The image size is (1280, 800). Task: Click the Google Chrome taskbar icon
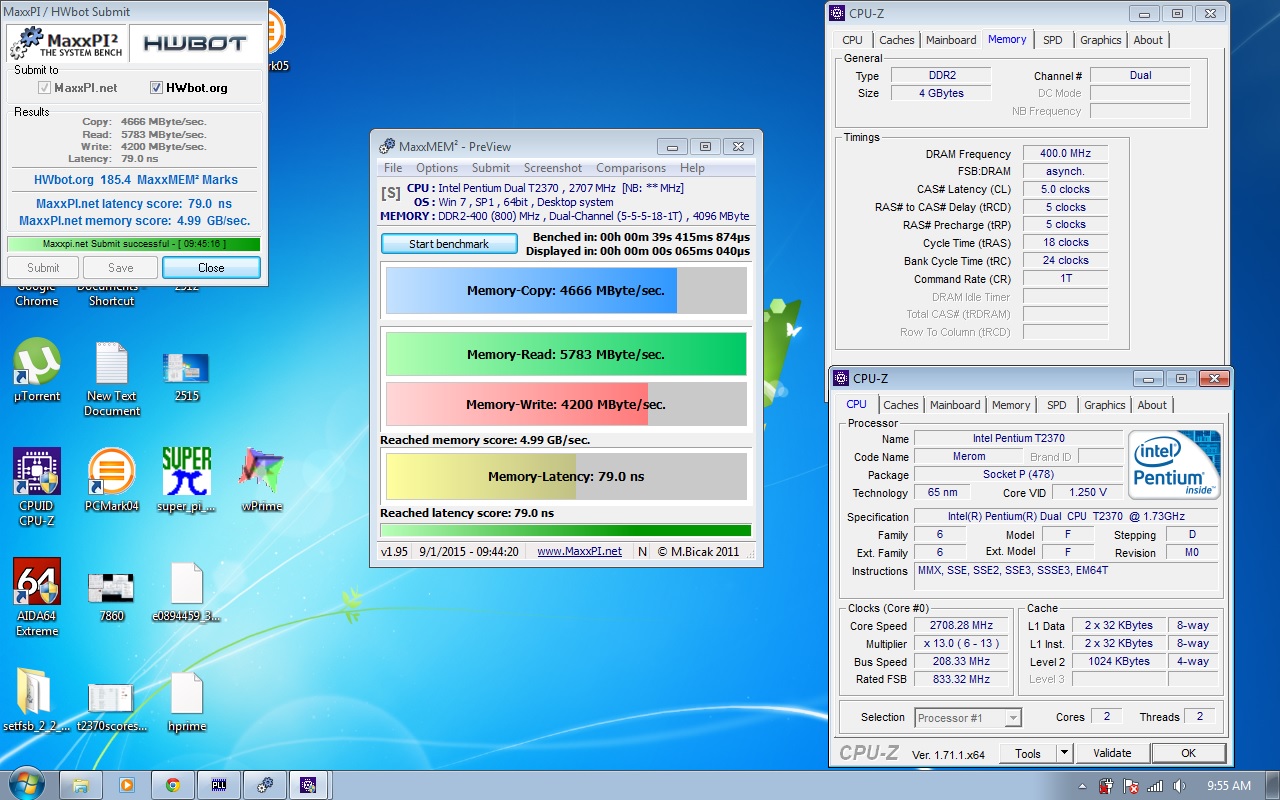point(173,785)
